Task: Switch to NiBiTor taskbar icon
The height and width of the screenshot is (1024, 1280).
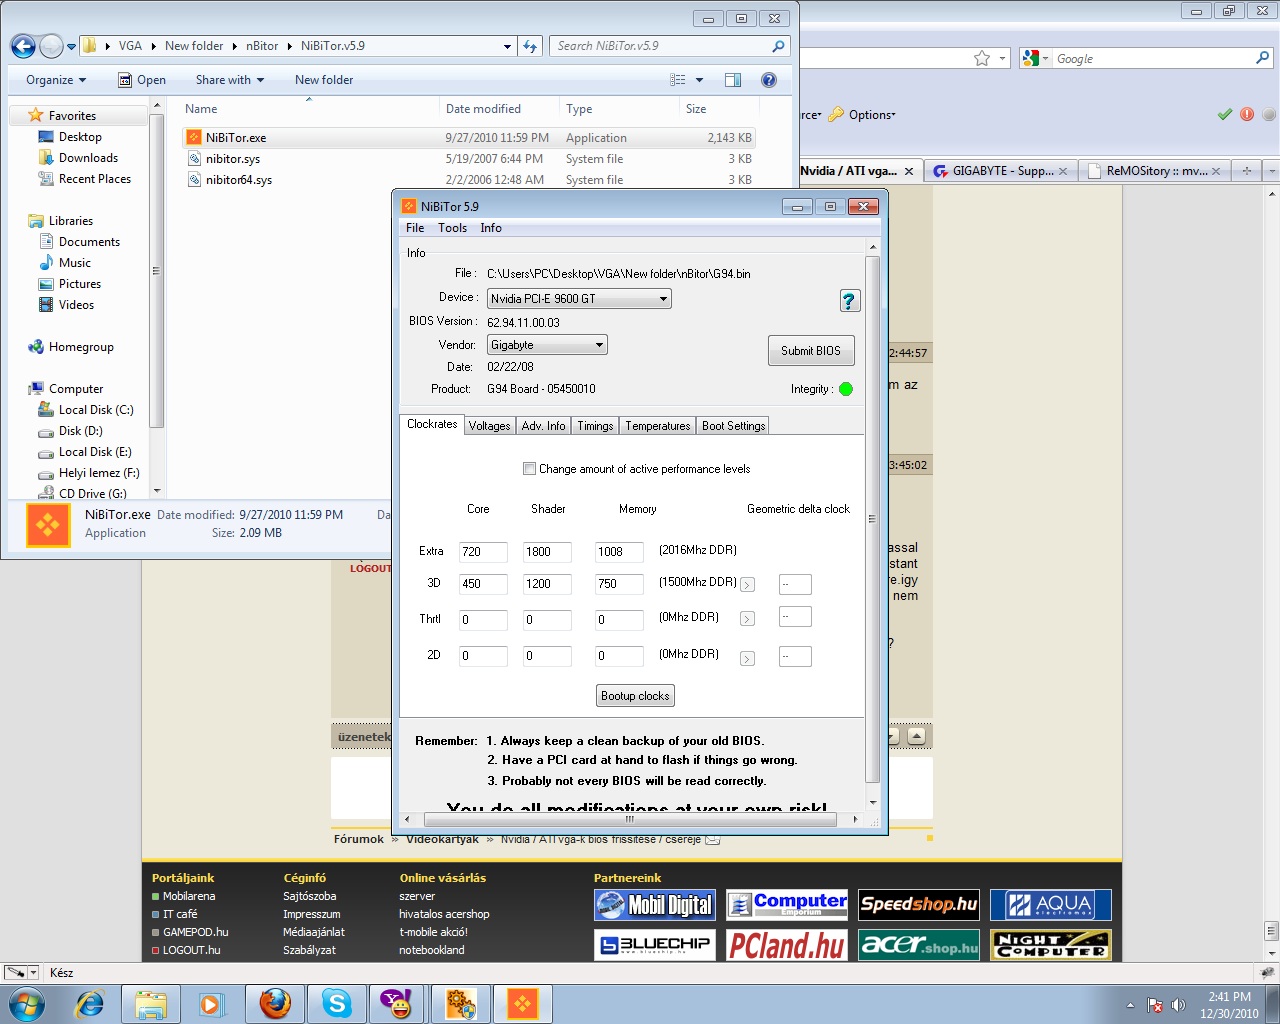Action: point(522,1004)
